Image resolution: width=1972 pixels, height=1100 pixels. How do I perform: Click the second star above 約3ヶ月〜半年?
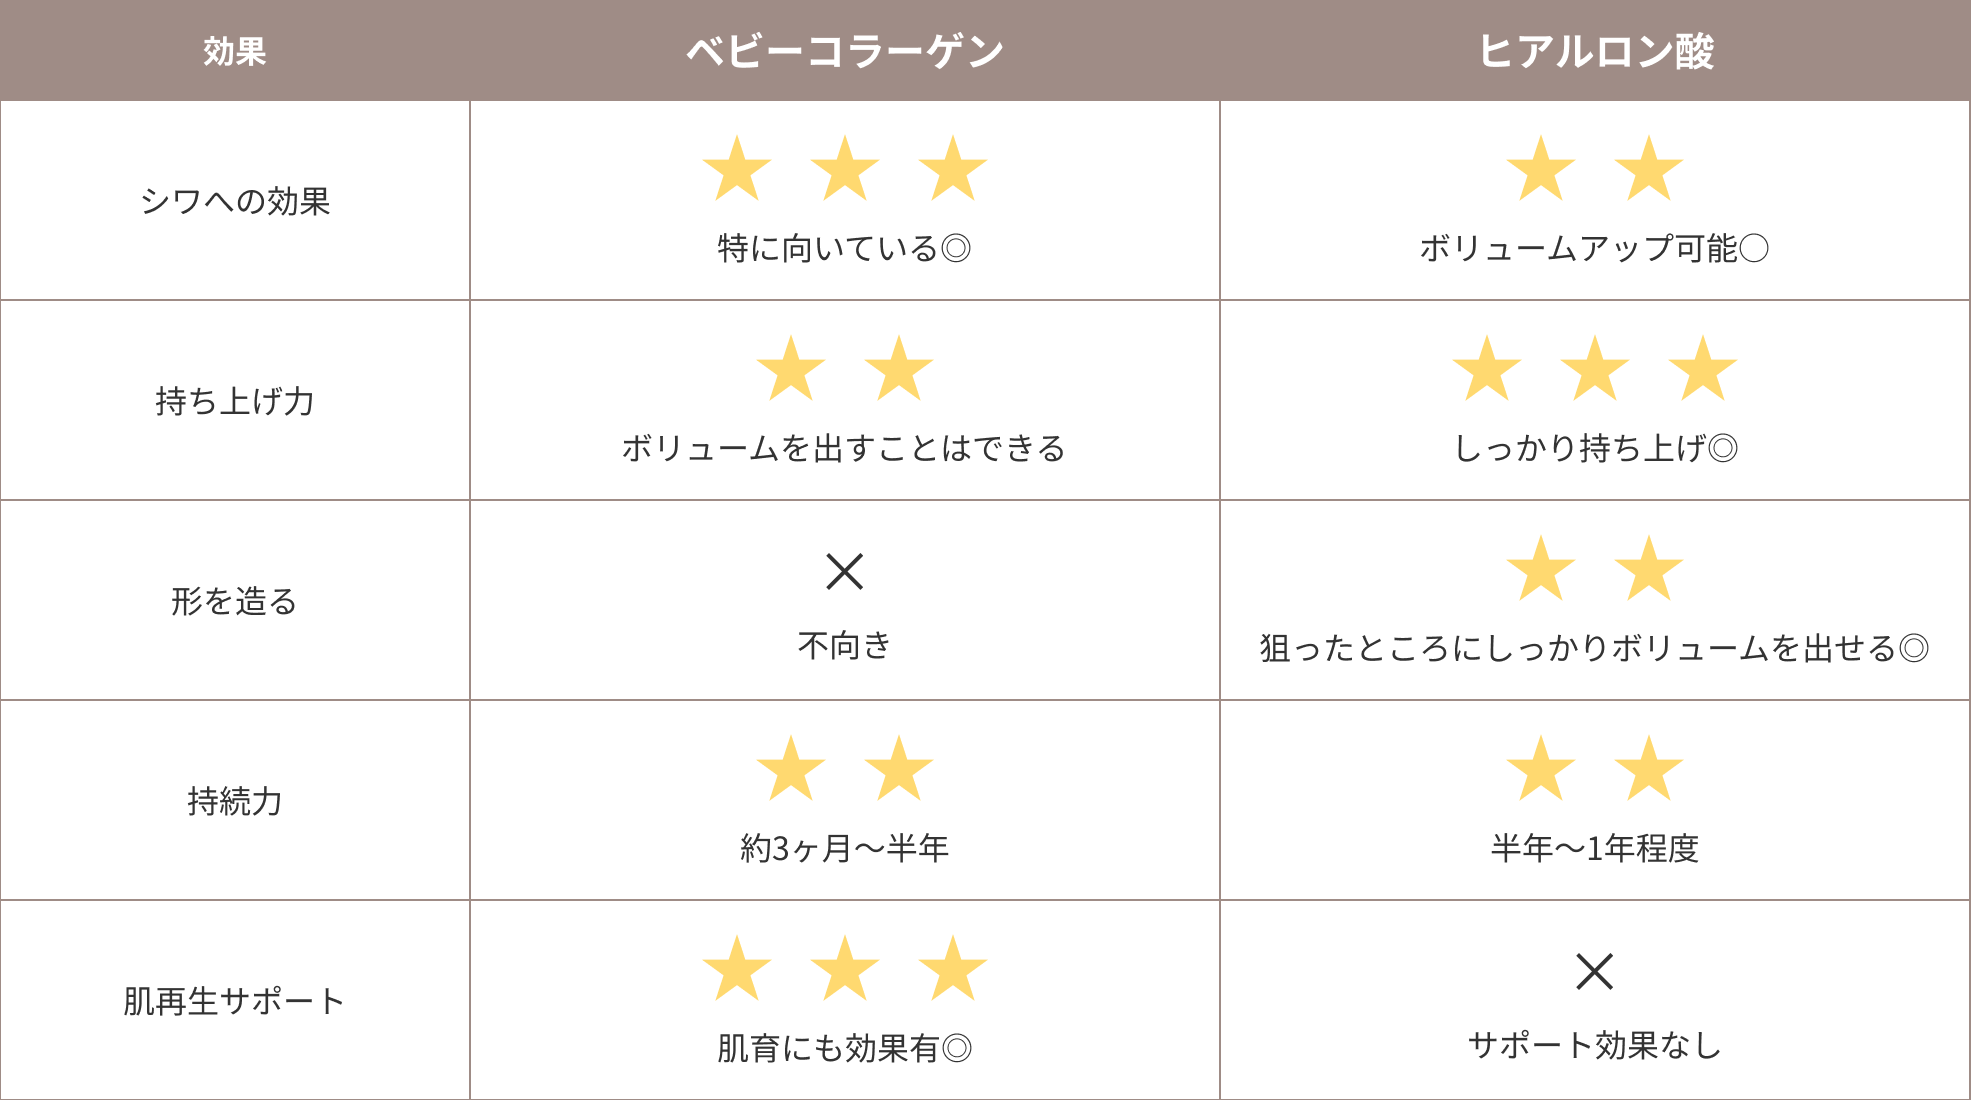click(x=899, y=768)
